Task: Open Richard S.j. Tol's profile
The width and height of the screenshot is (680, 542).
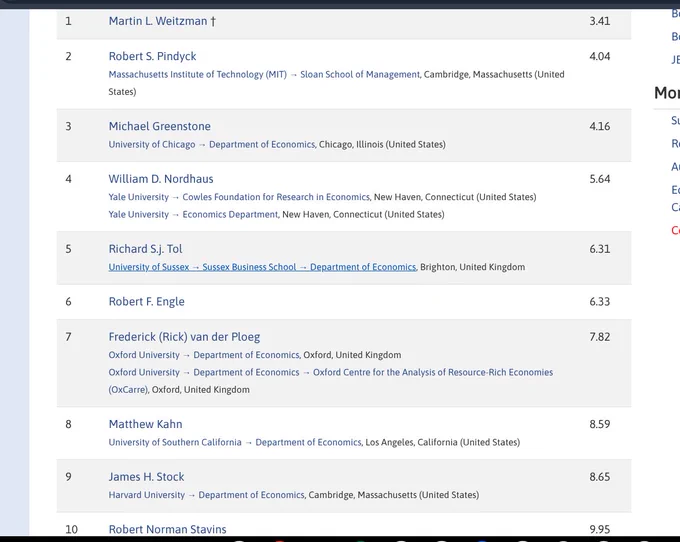Action: (x=145, y=249)
